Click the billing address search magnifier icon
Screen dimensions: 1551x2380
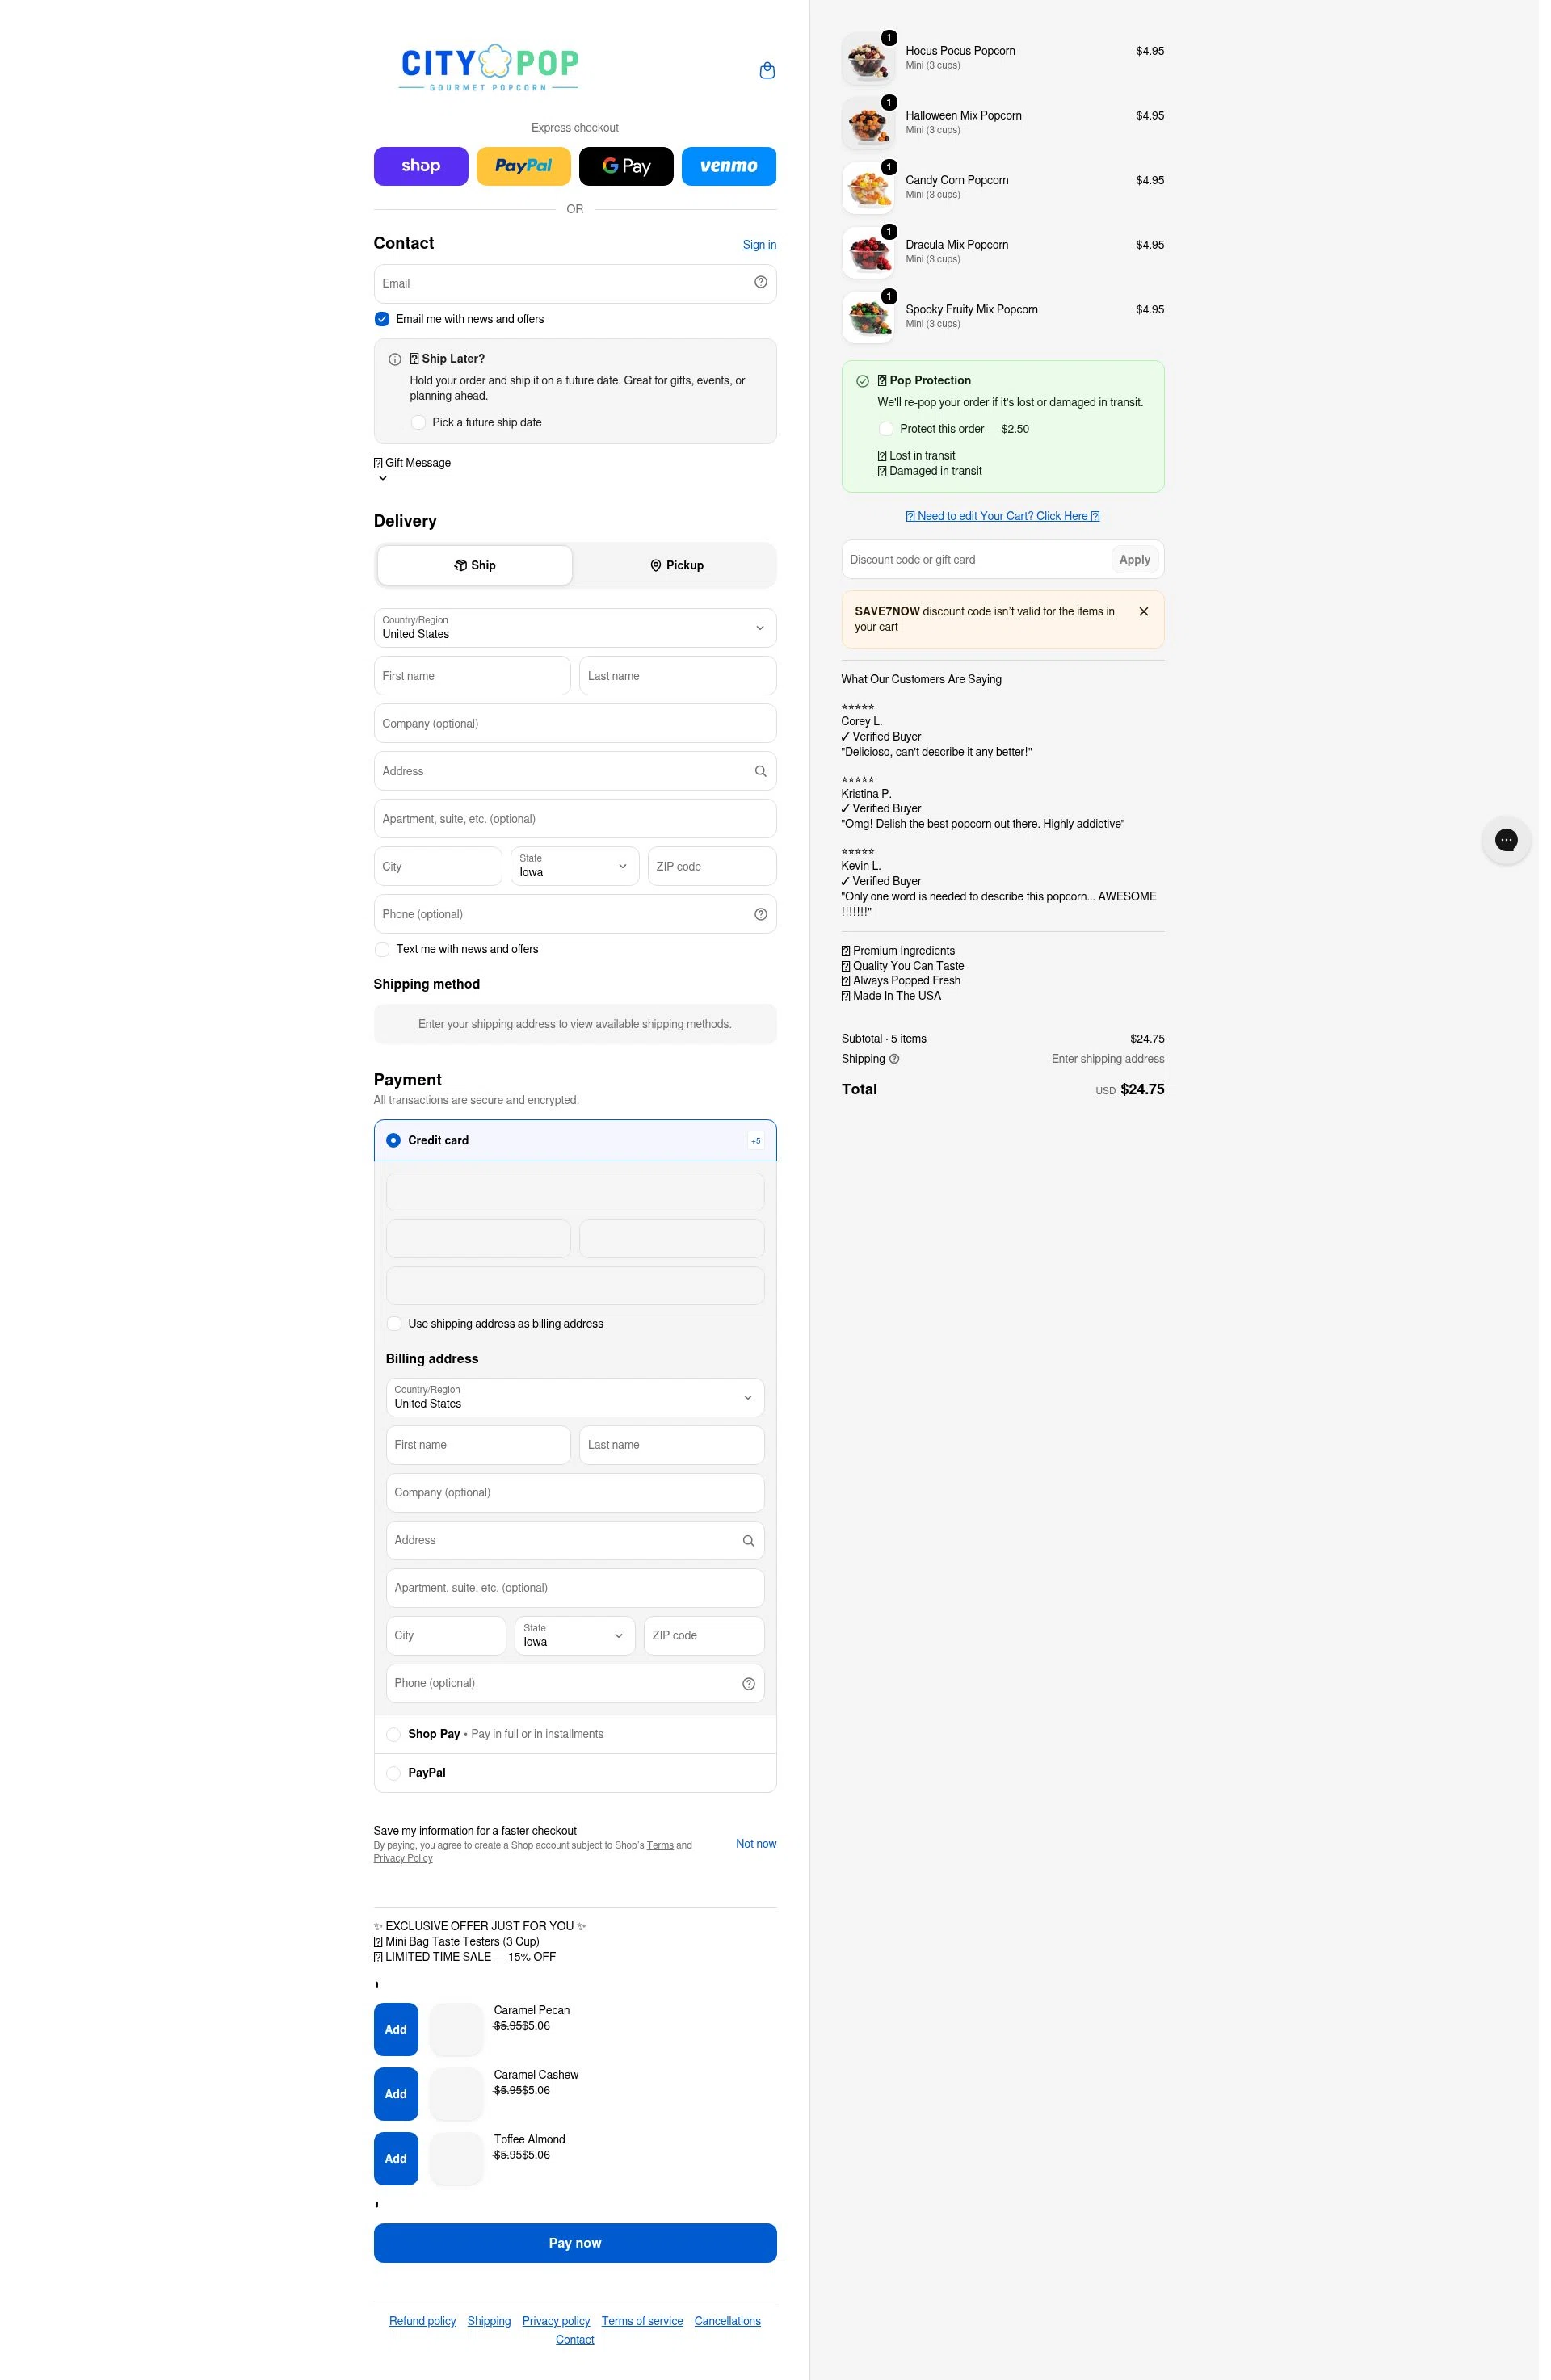[748, 1541]
